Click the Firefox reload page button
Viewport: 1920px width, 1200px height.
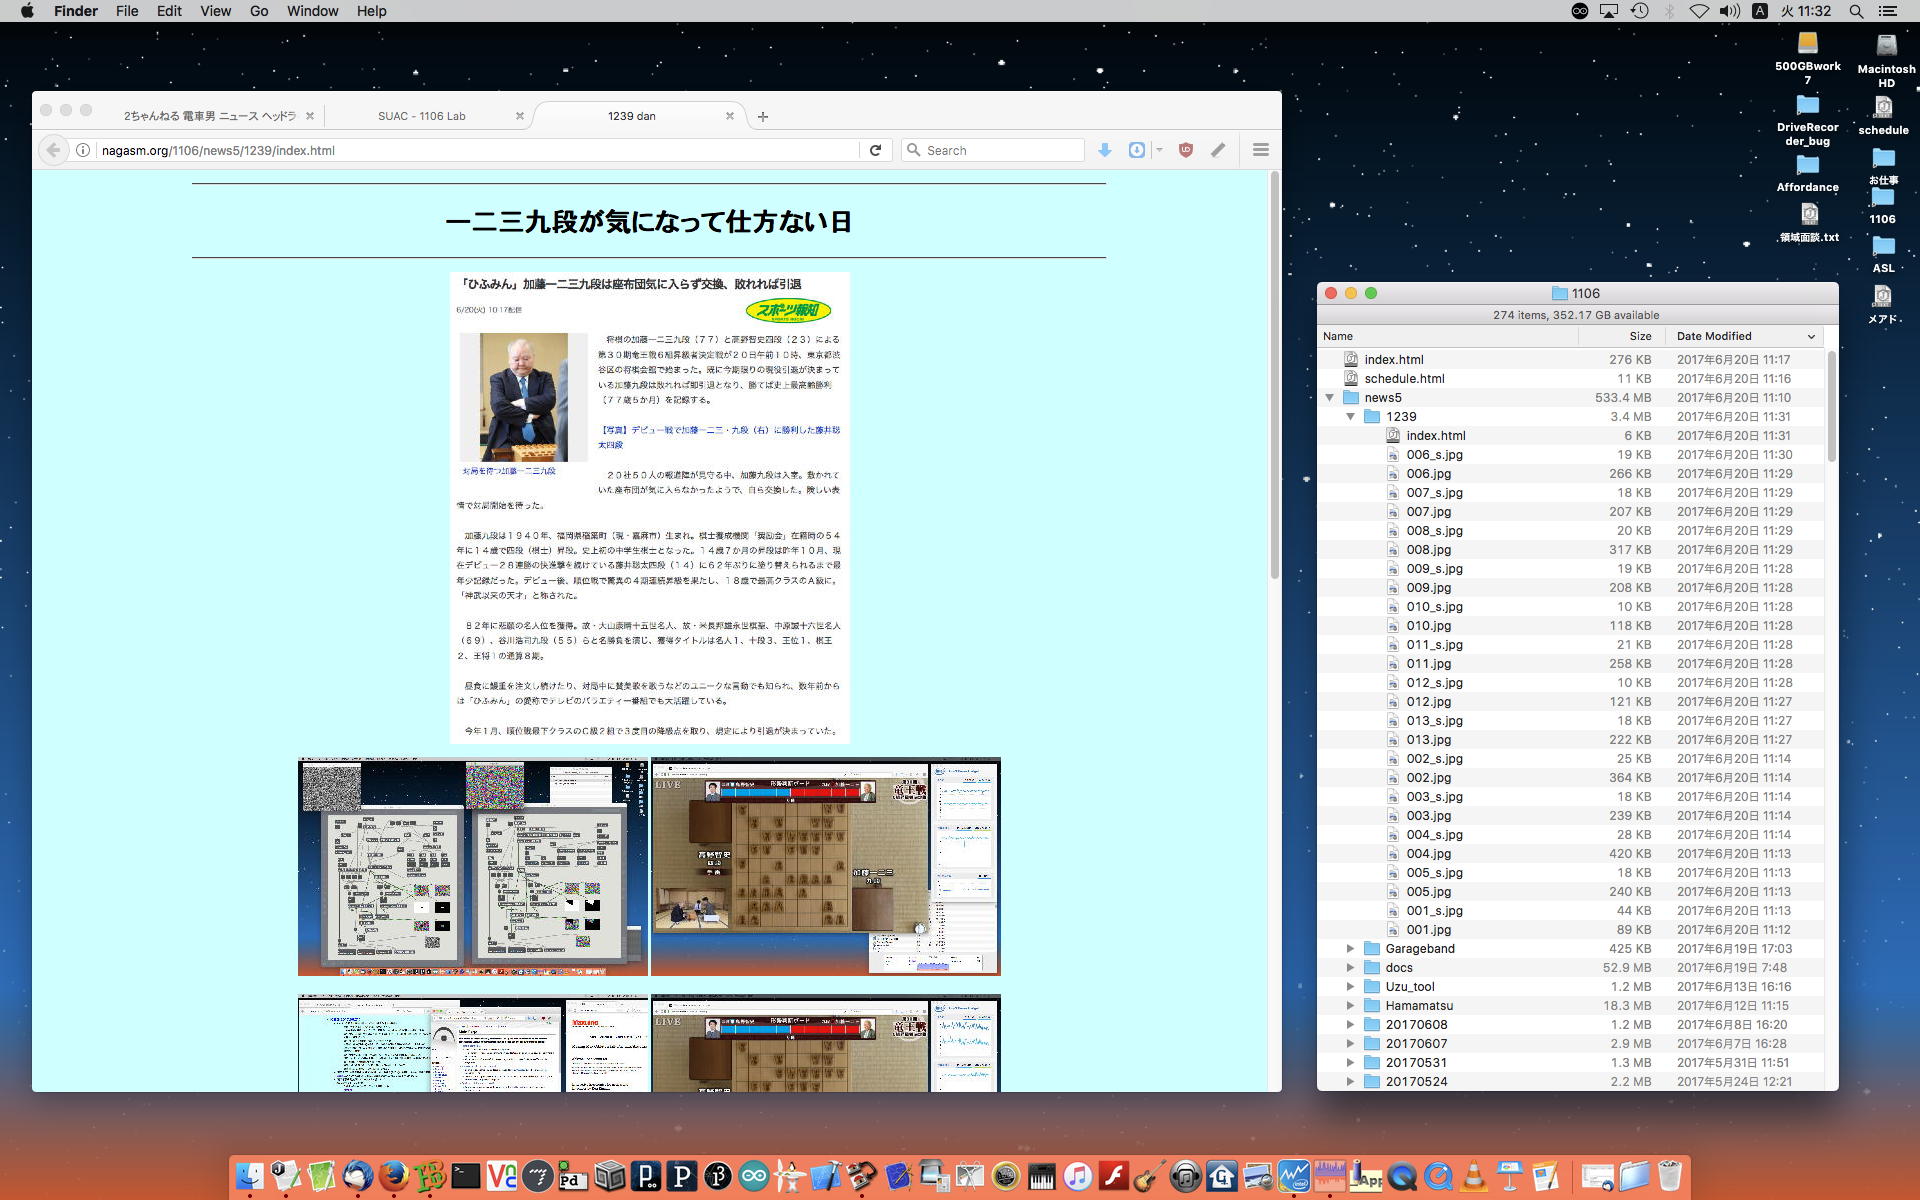coord(875,150)
